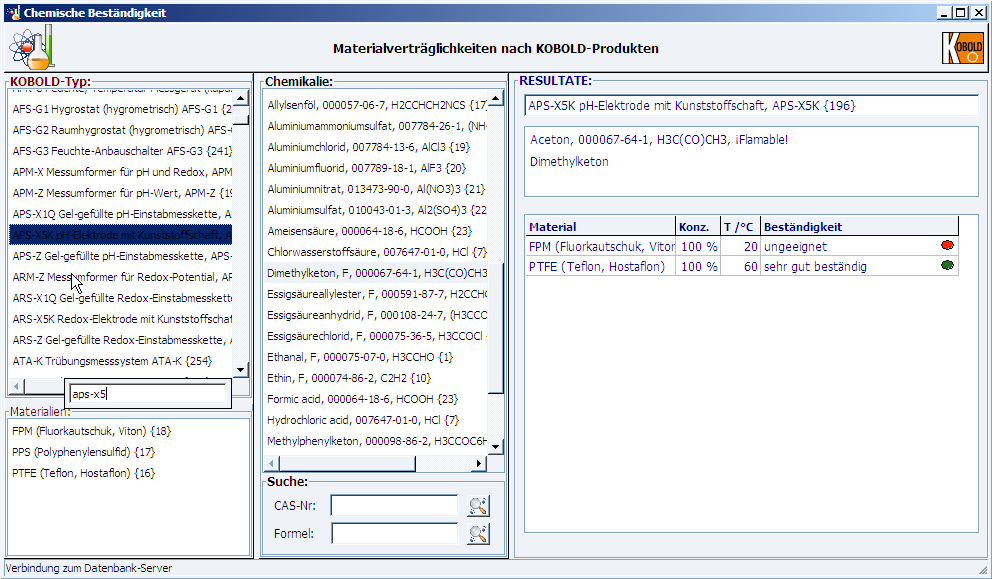Click the Konz. column header
Image resolution: width=992 pixels, height=579 pixels.
tap(697, 227)
